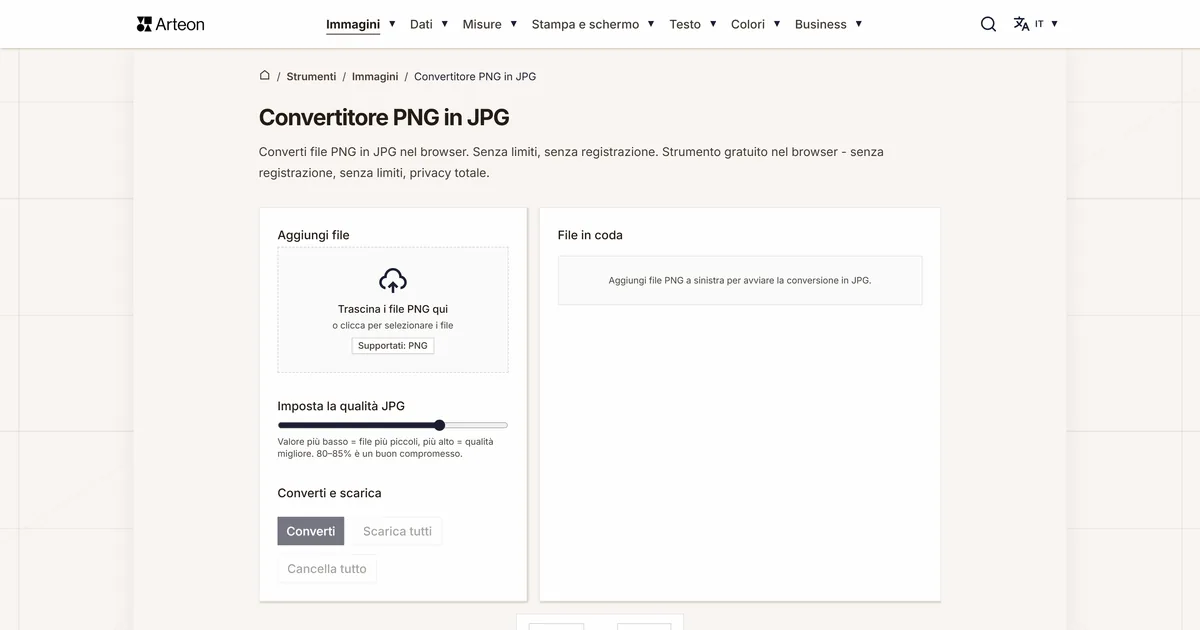The image size is (1200, 630).
Task: Expand the Misure menu arrow
Action: pyautogui.click(x=514, y=23)
